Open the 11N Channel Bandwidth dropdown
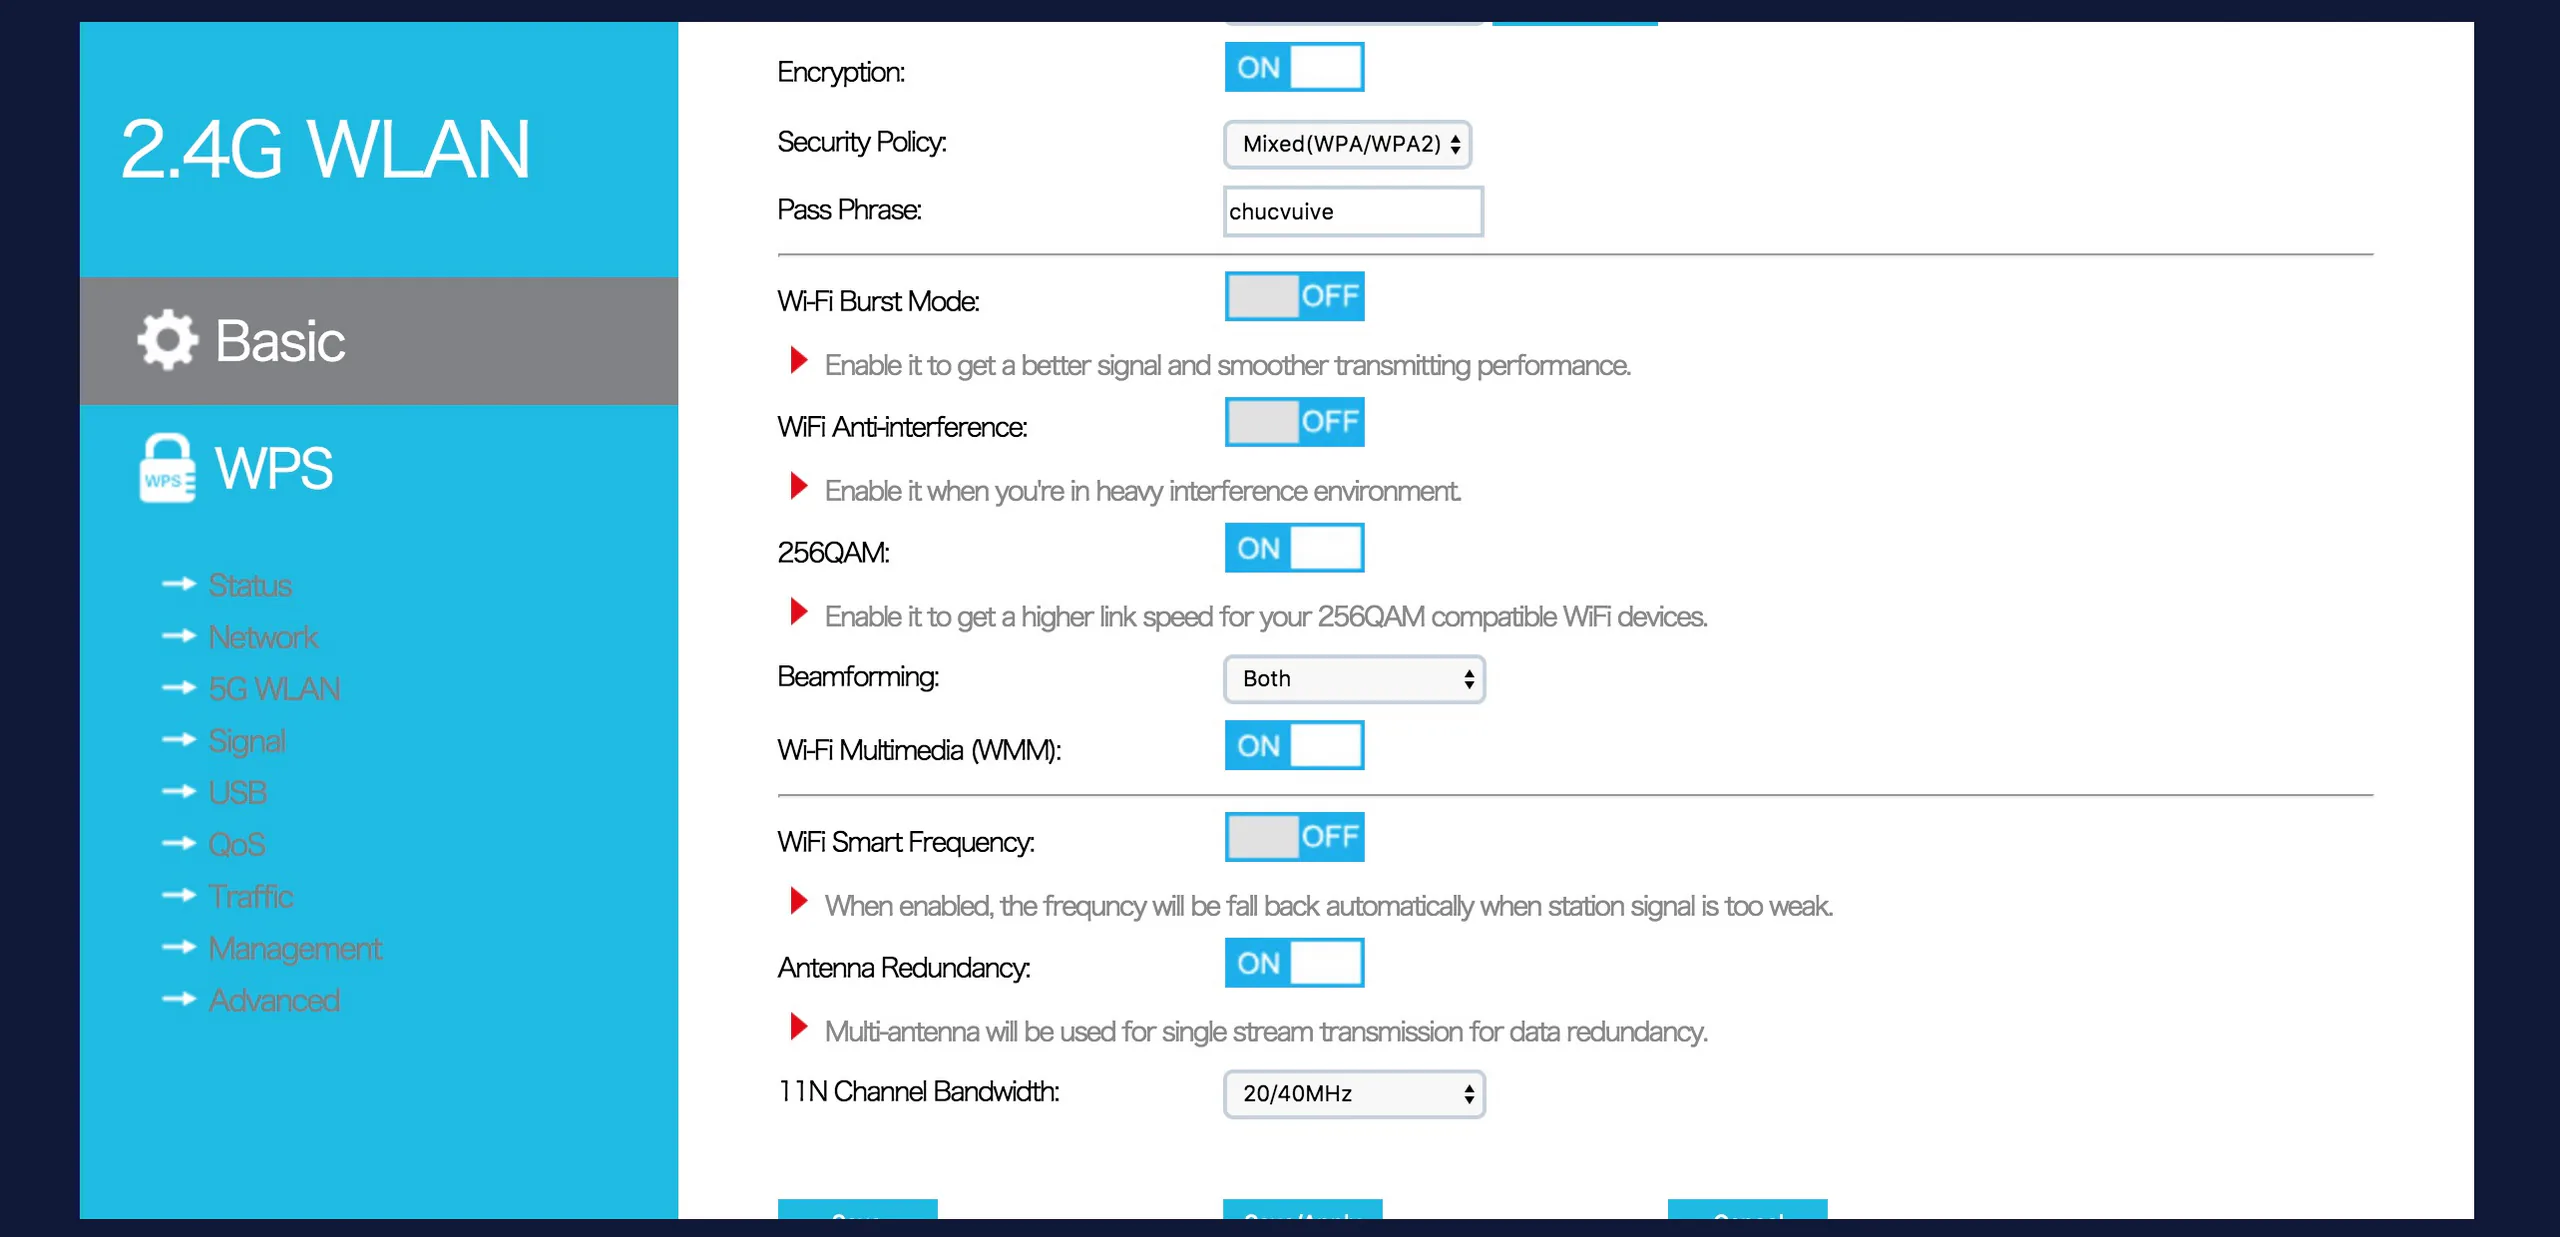The height and width of the screenshot is (1237, 2560). click(x=1354, y=1094)
